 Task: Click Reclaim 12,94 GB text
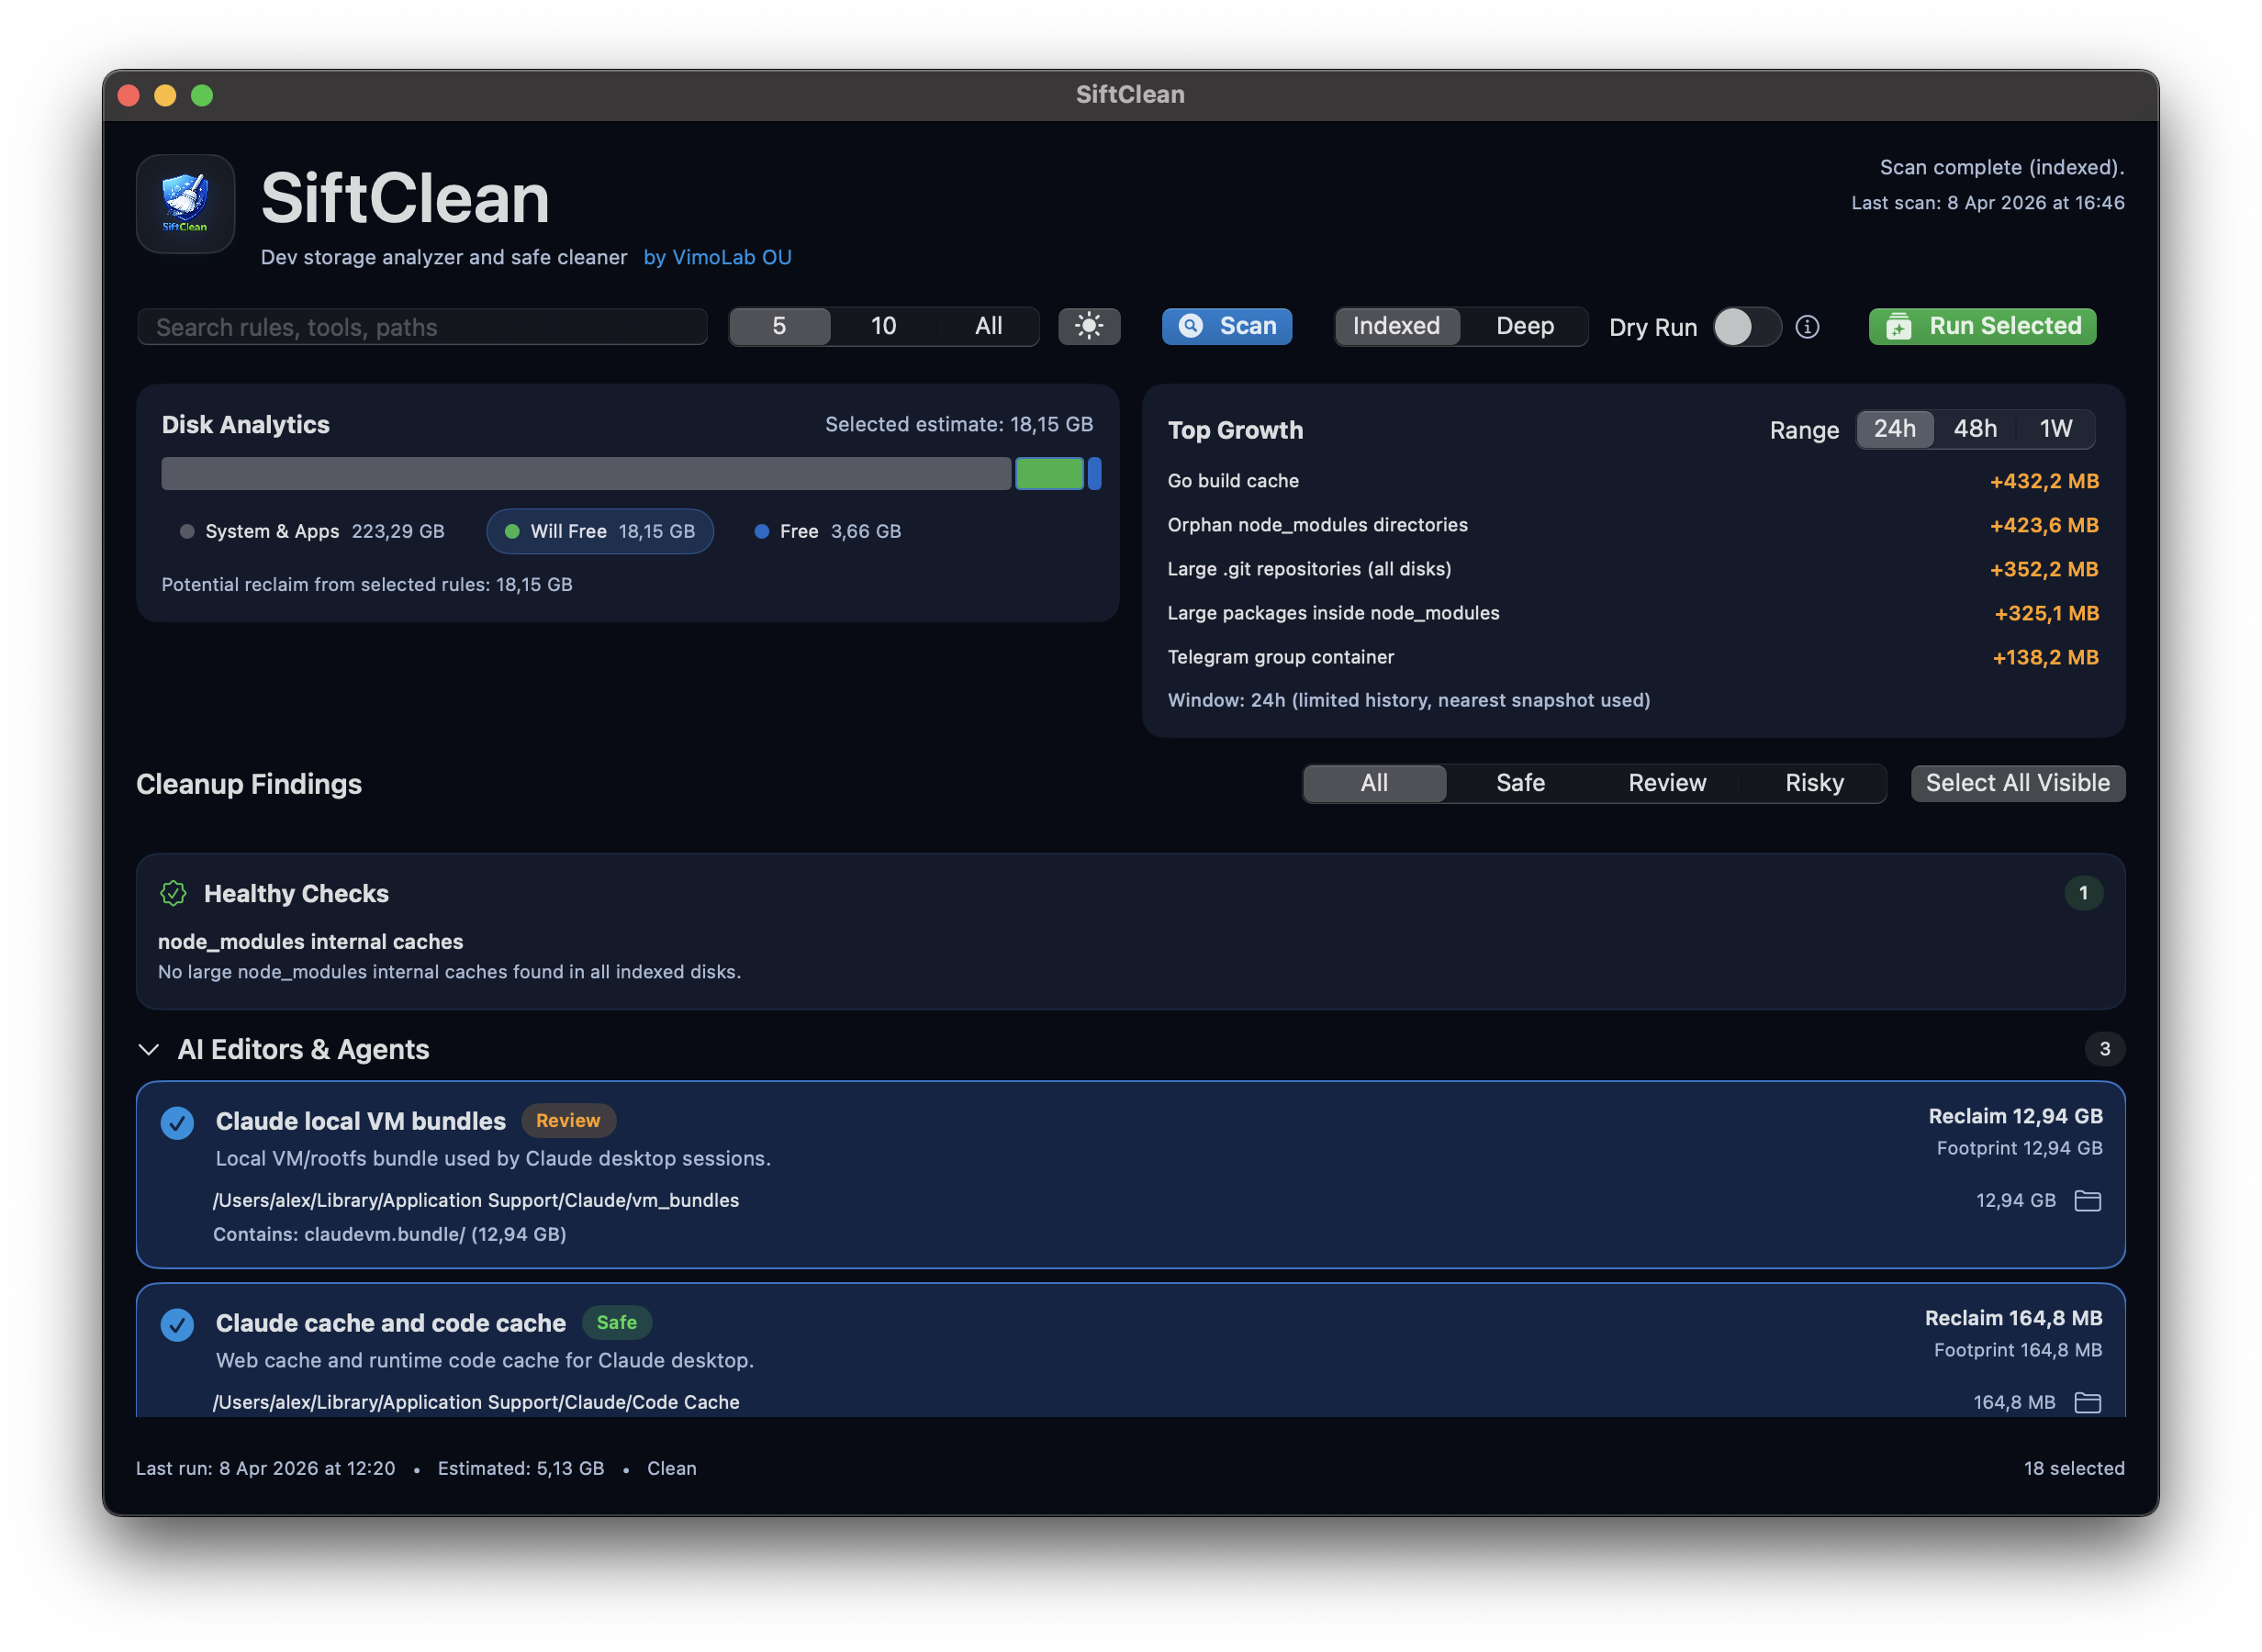click(x=2015, y=1116)
